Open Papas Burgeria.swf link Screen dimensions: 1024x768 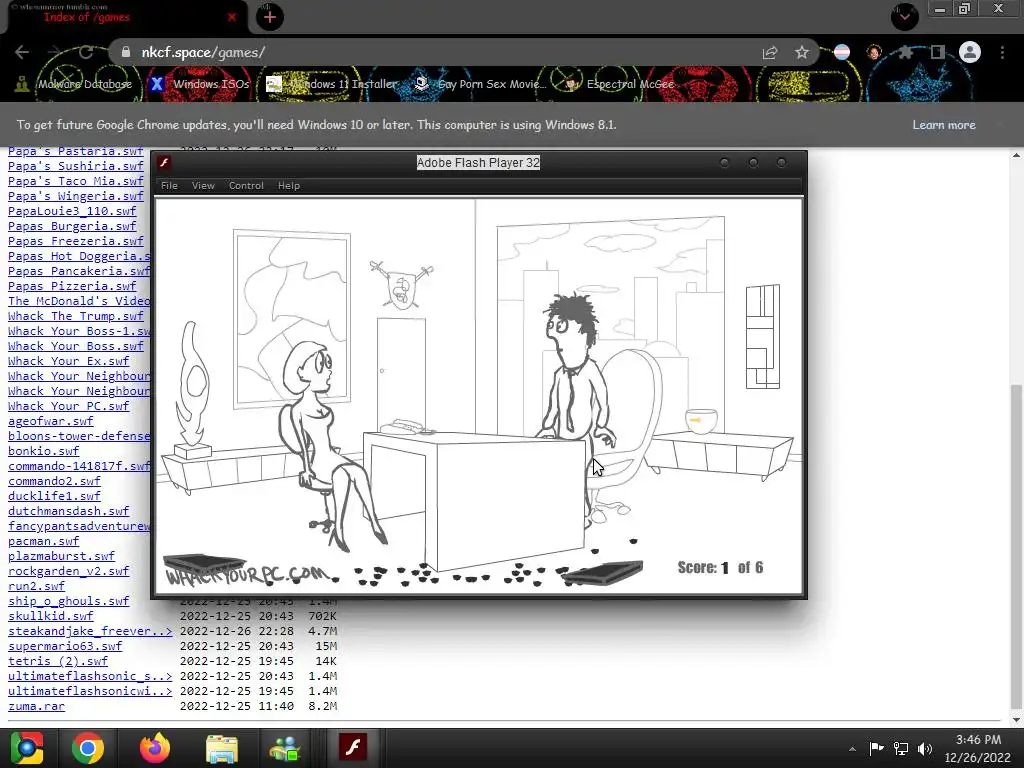(72, 226)
